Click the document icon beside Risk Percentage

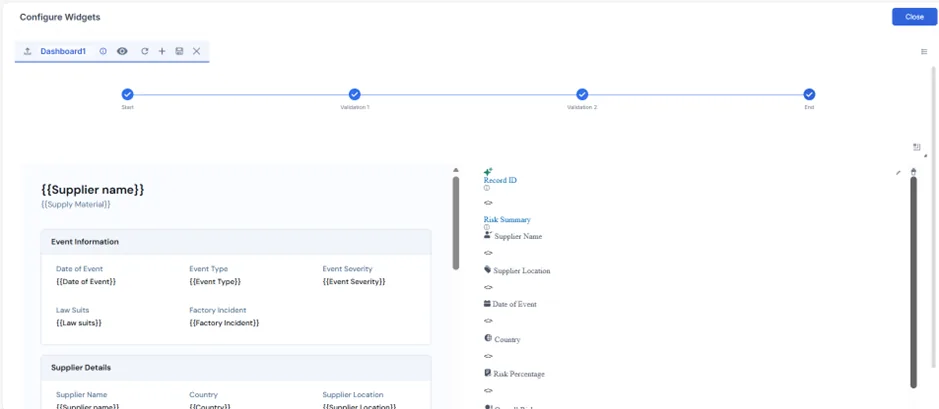[487, 373]
